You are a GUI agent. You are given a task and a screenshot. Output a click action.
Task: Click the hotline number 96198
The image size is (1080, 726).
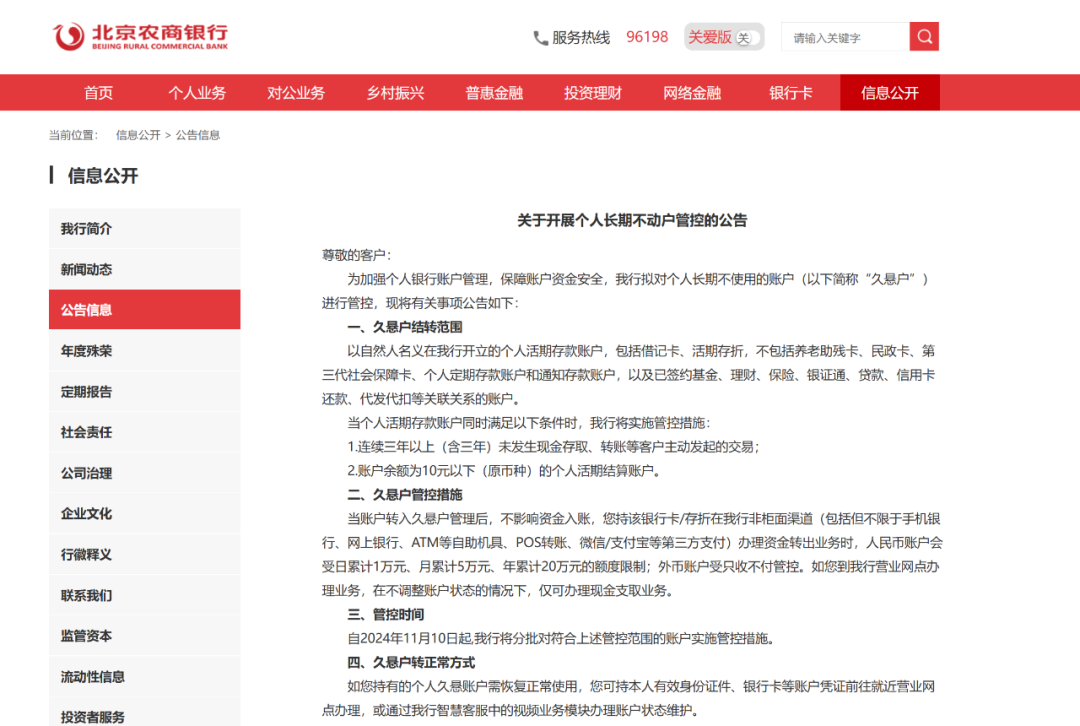coord(646,36)
